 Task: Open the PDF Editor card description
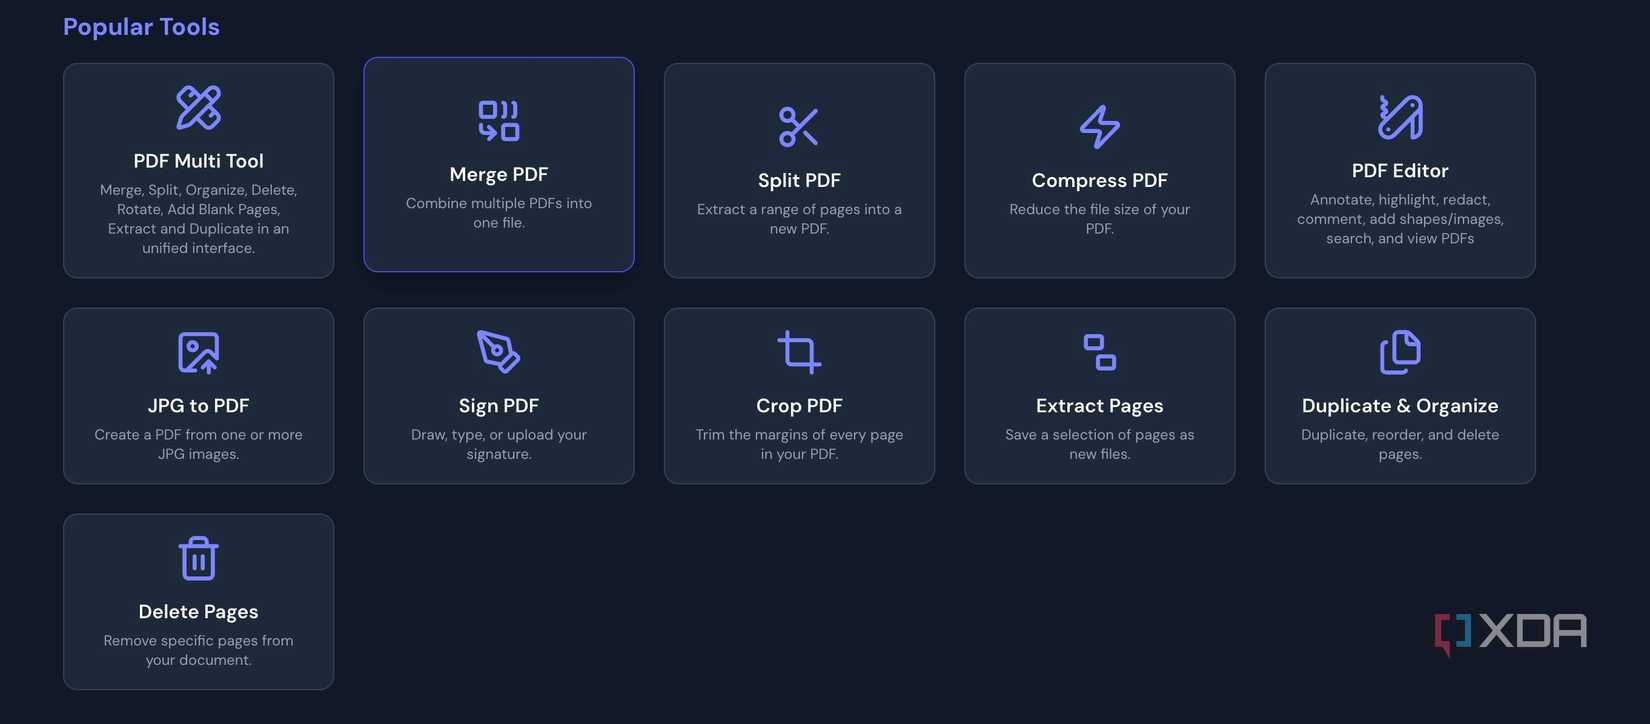(1399, 219)
